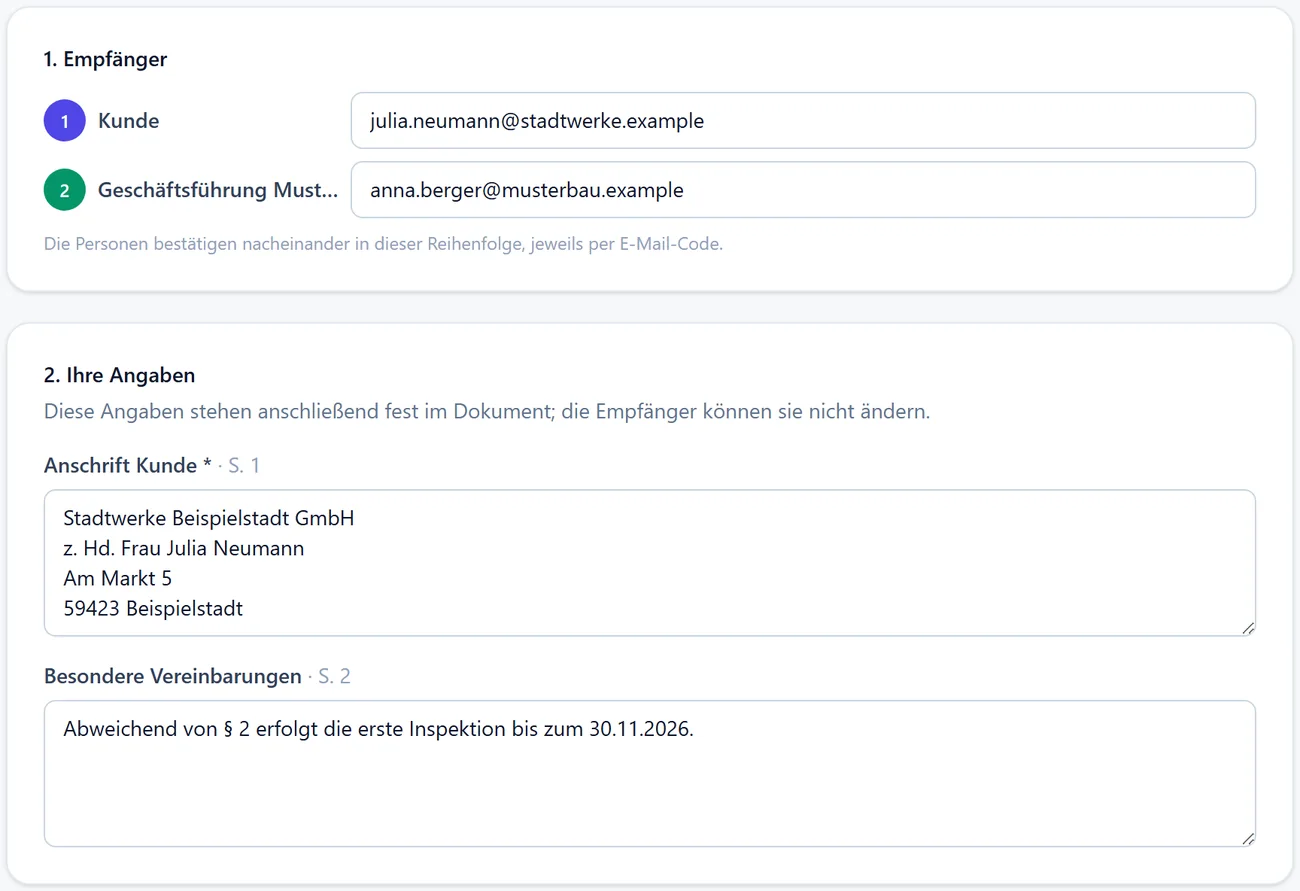Click the Anschrift Kunde text area
This screenshot has height=891, width=1300.
coord(650,563)
